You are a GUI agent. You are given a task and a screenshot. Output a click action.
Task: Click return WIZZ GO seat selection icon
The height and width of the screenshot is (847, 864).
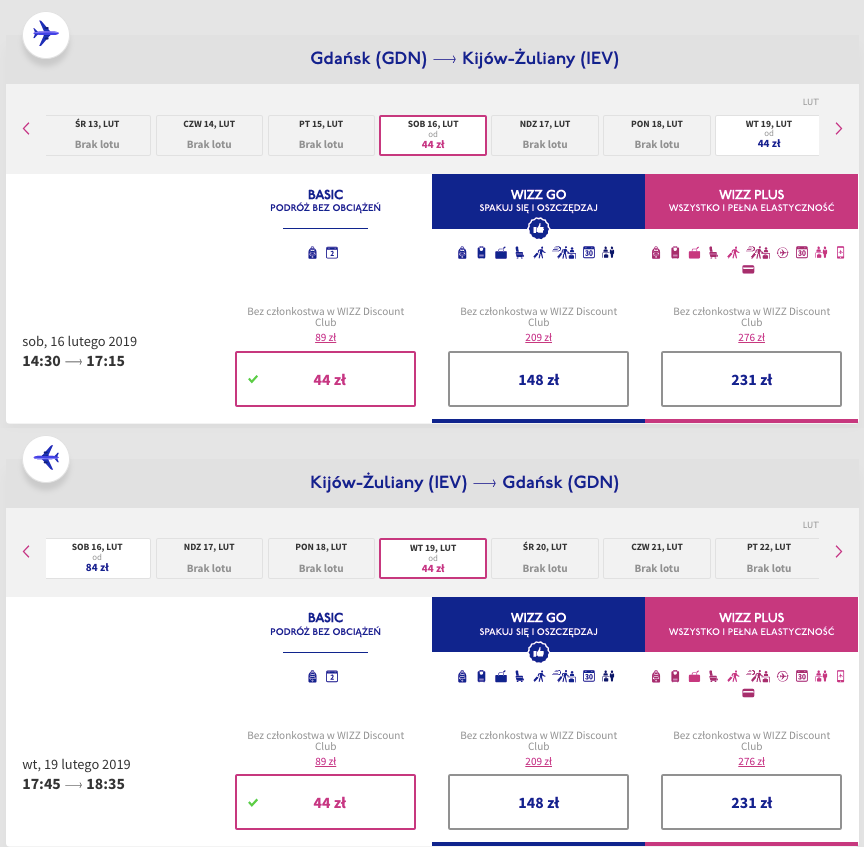coord(520,676)
